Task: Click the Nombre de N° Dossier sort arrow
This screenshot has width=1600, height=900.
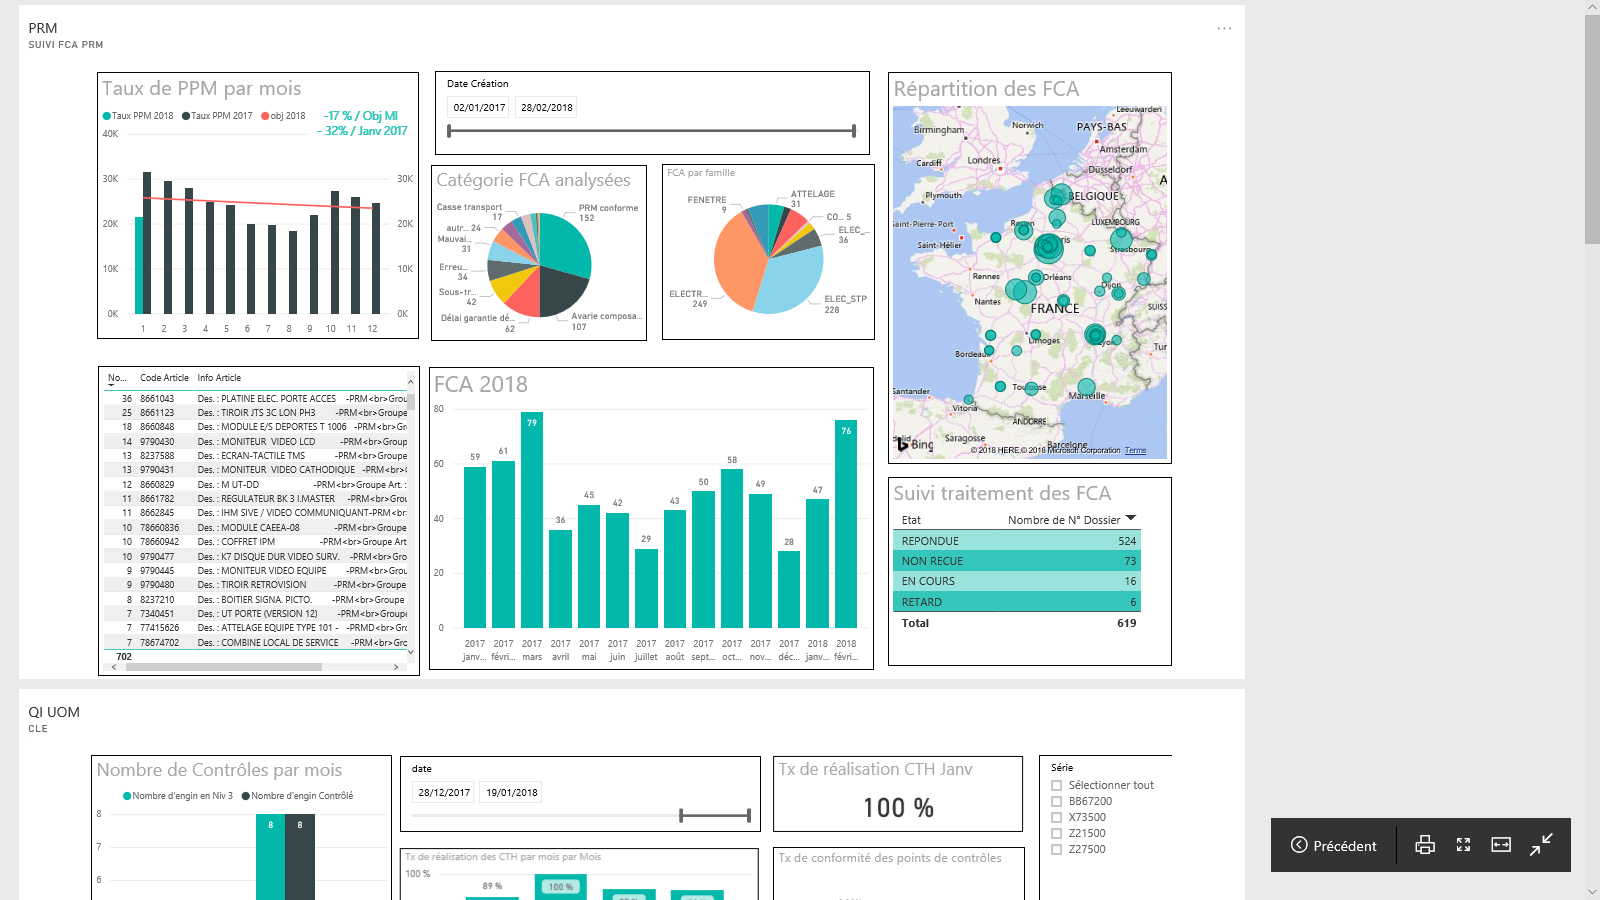Action: click(x=1131, y=518)
